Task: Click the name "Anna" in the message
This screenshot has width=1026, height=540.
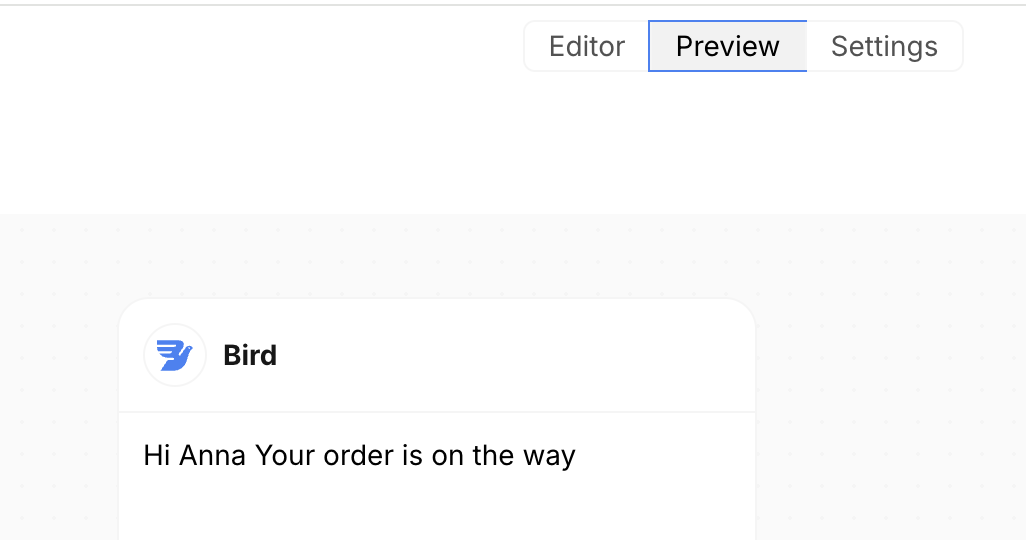Action: pyautogui.click(x=213, y=456)
